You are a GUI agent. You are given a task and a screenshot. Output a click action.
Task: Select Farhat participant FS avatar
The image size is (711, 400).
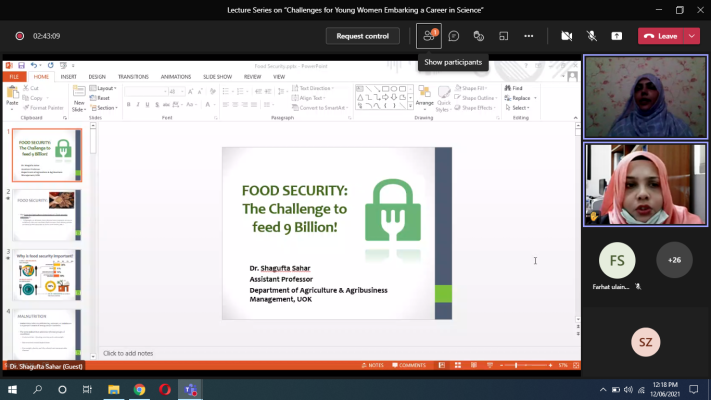(616, 260)
